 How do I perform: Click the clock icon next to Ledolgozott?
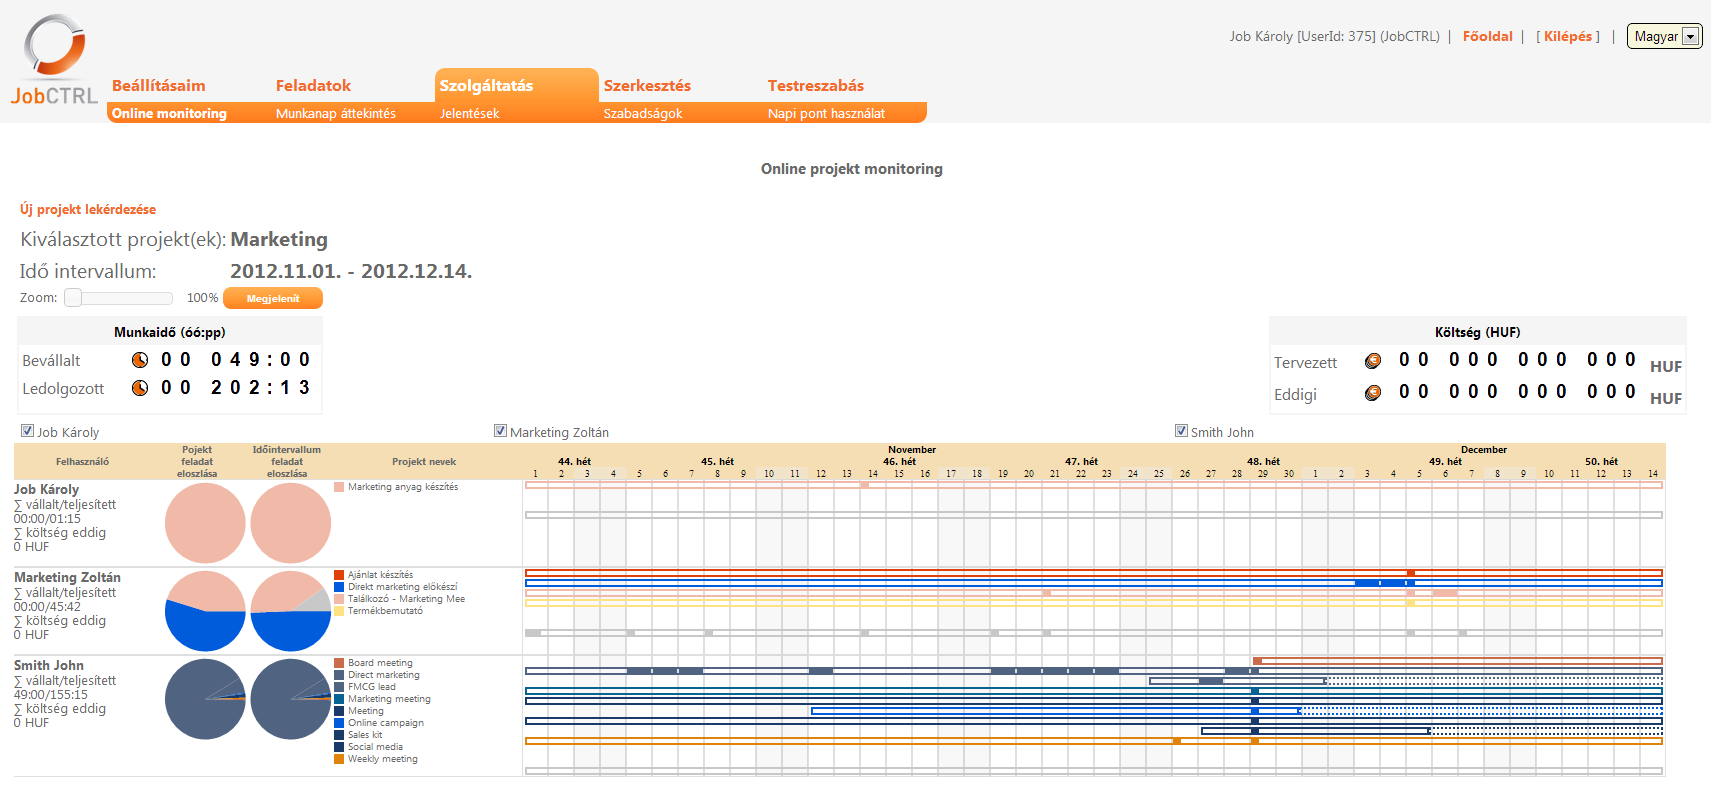click(x=140, y=388)
